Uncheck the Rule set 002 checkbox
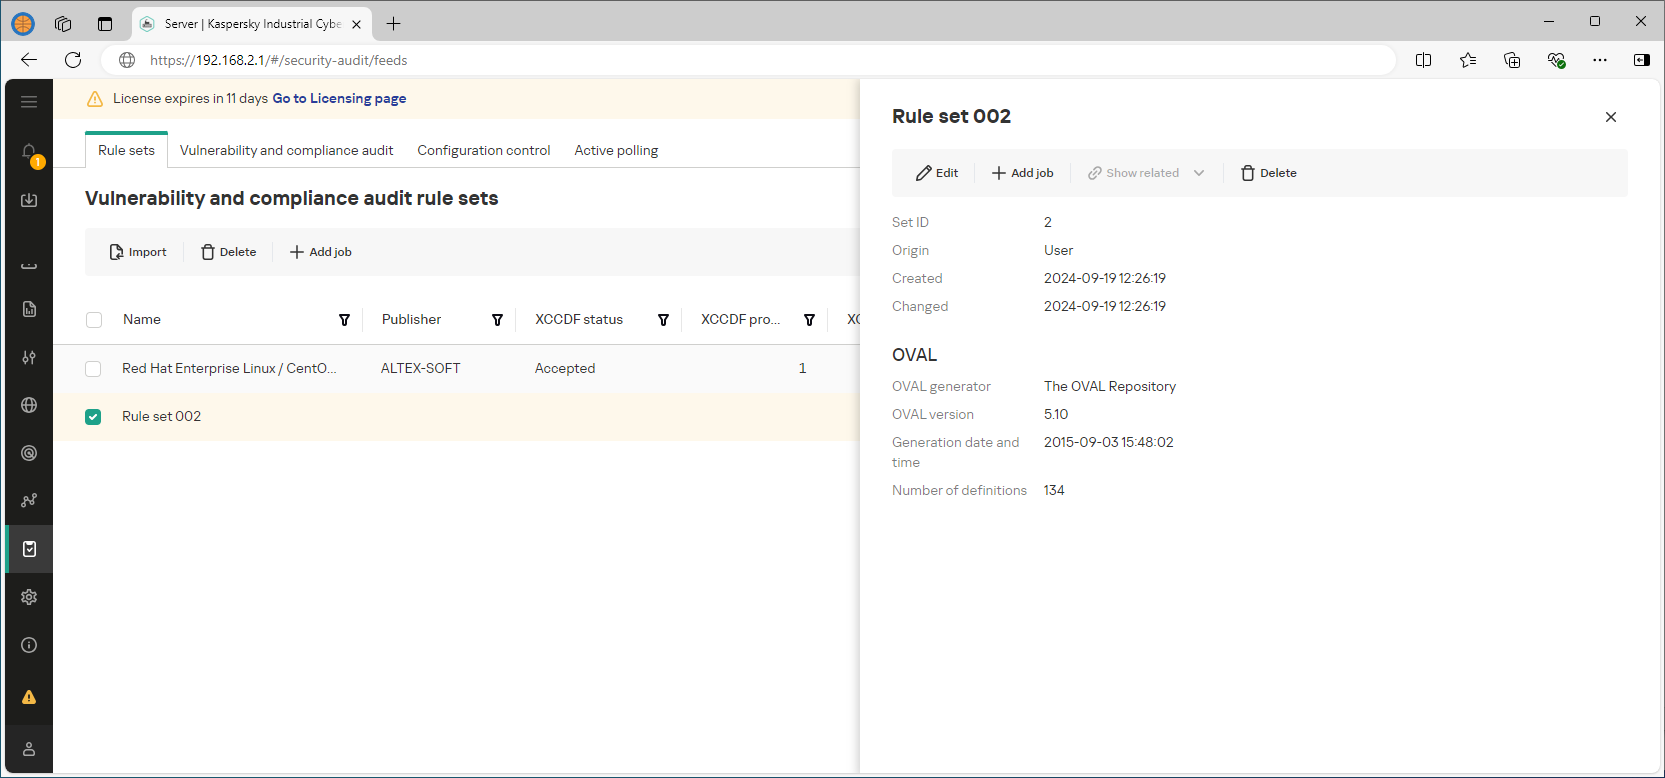This screenshot has height=778, width=1665. [x=93, y=417]
